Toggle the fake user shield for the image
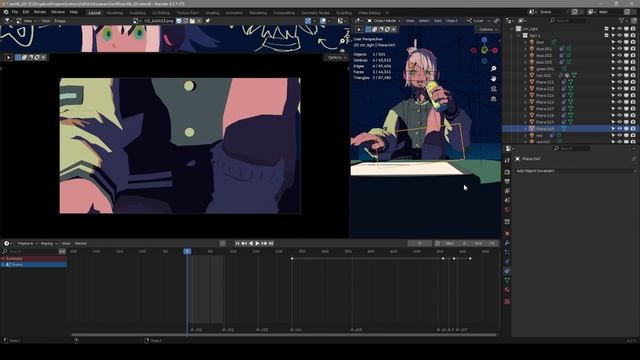Screen dimensions: 640x360 [179, 21]
